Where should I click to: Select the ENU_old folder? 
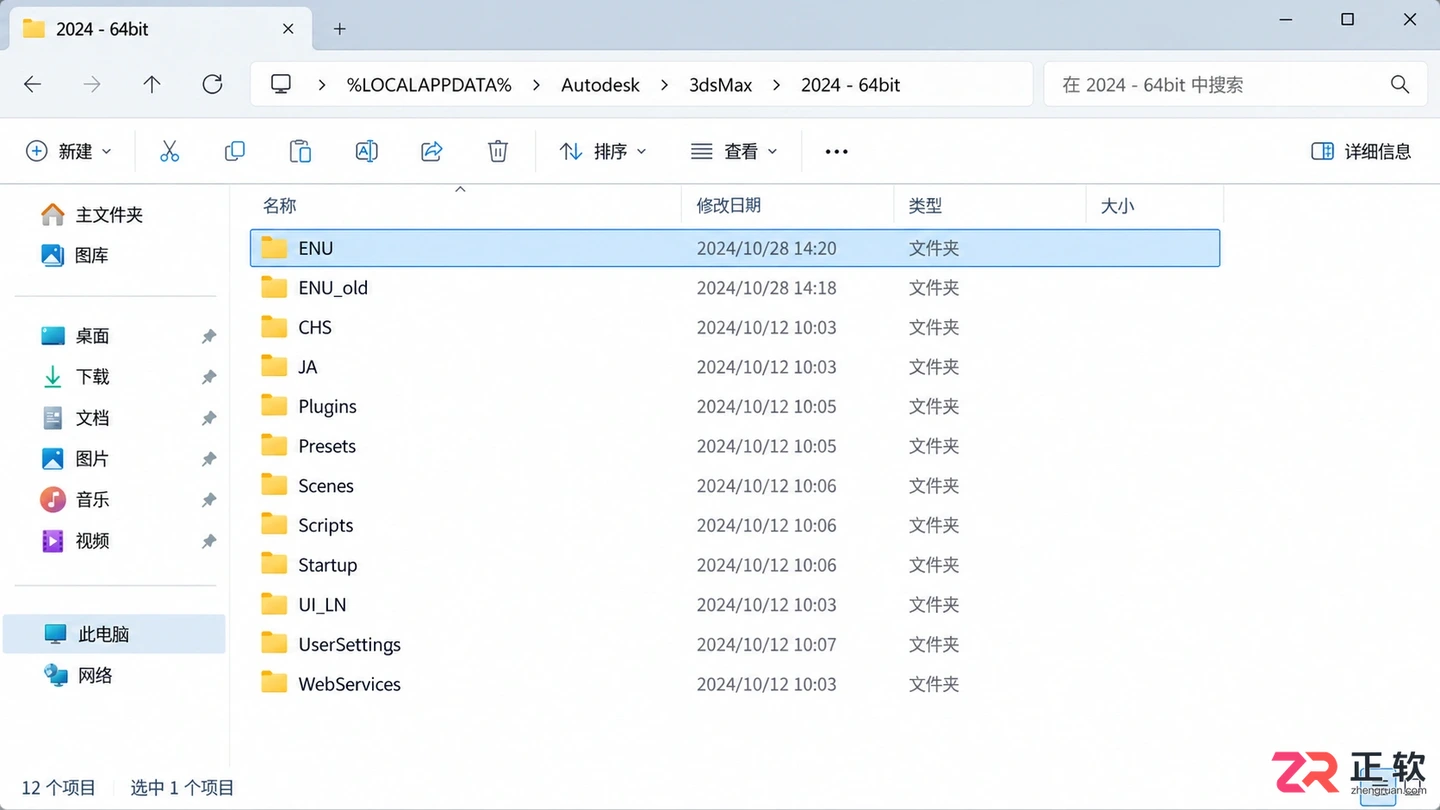pos(735,288)
